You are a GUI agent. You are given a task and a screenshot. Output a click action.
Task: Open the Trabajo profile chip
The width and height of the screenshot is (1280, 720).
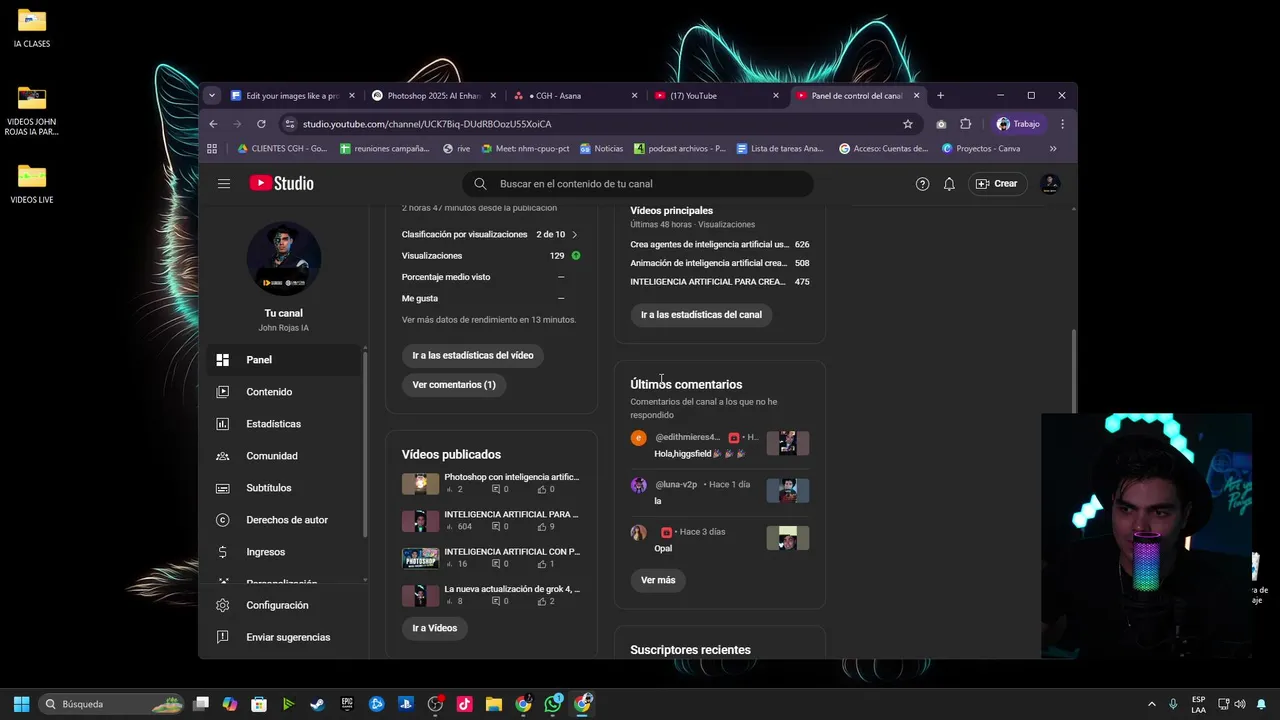tap(1018, 124)
